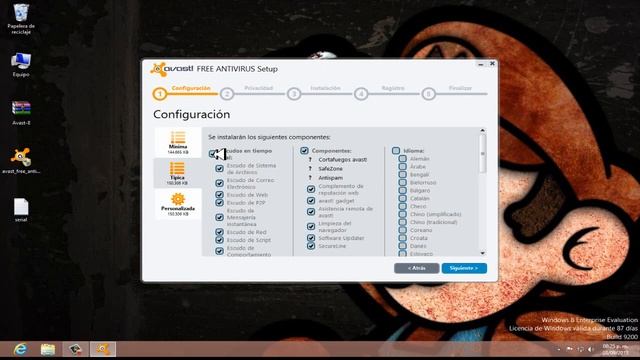
Task: Click step 1 Configuración in the wizard
Action: 160,94
